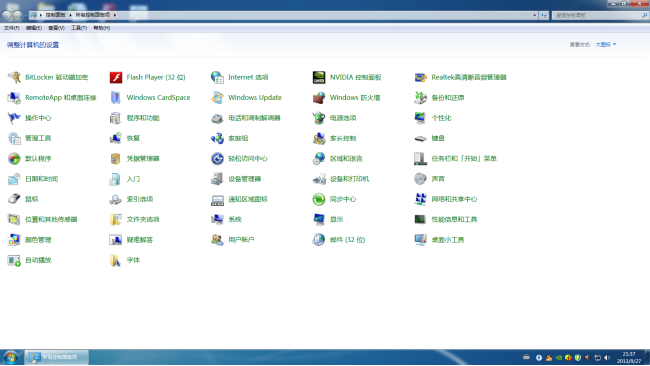Click the 声音 speaker icon
Image resolution: width=650 pixels, height=366 pixels.
[420, 179]
